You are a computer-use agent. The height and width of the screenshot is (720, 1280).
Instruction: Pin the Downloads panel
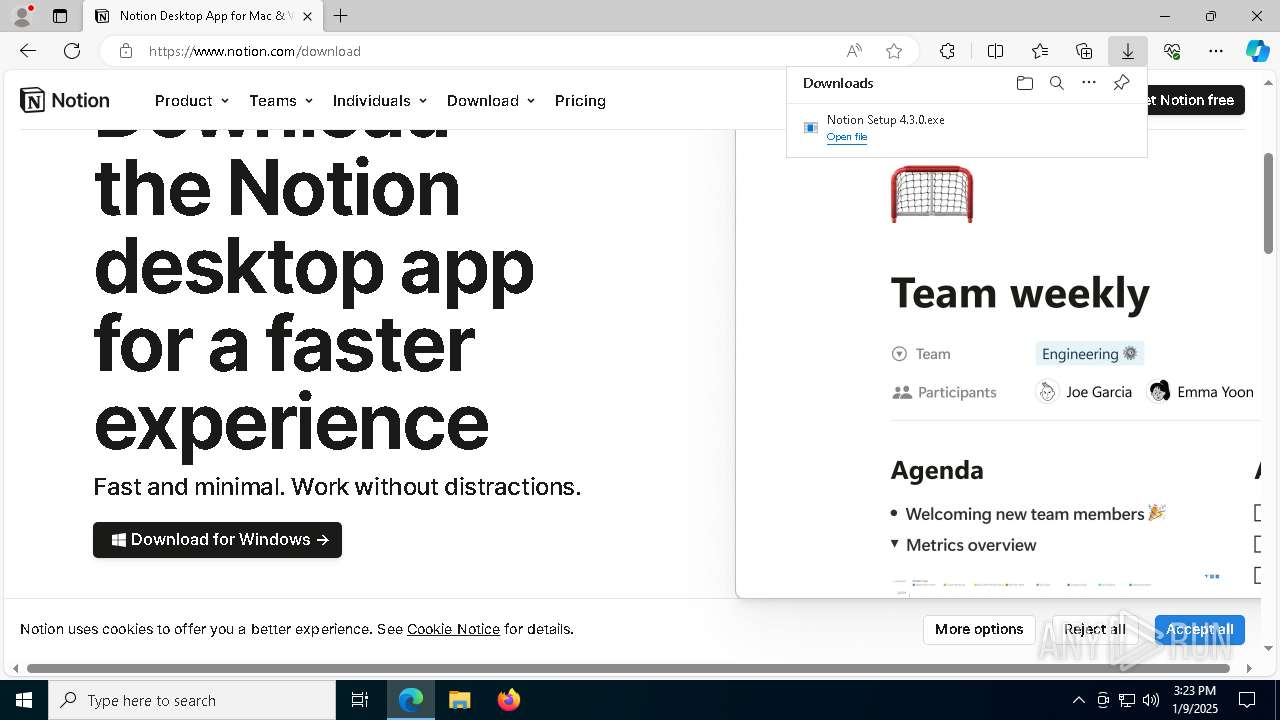tap(1121, 83)
